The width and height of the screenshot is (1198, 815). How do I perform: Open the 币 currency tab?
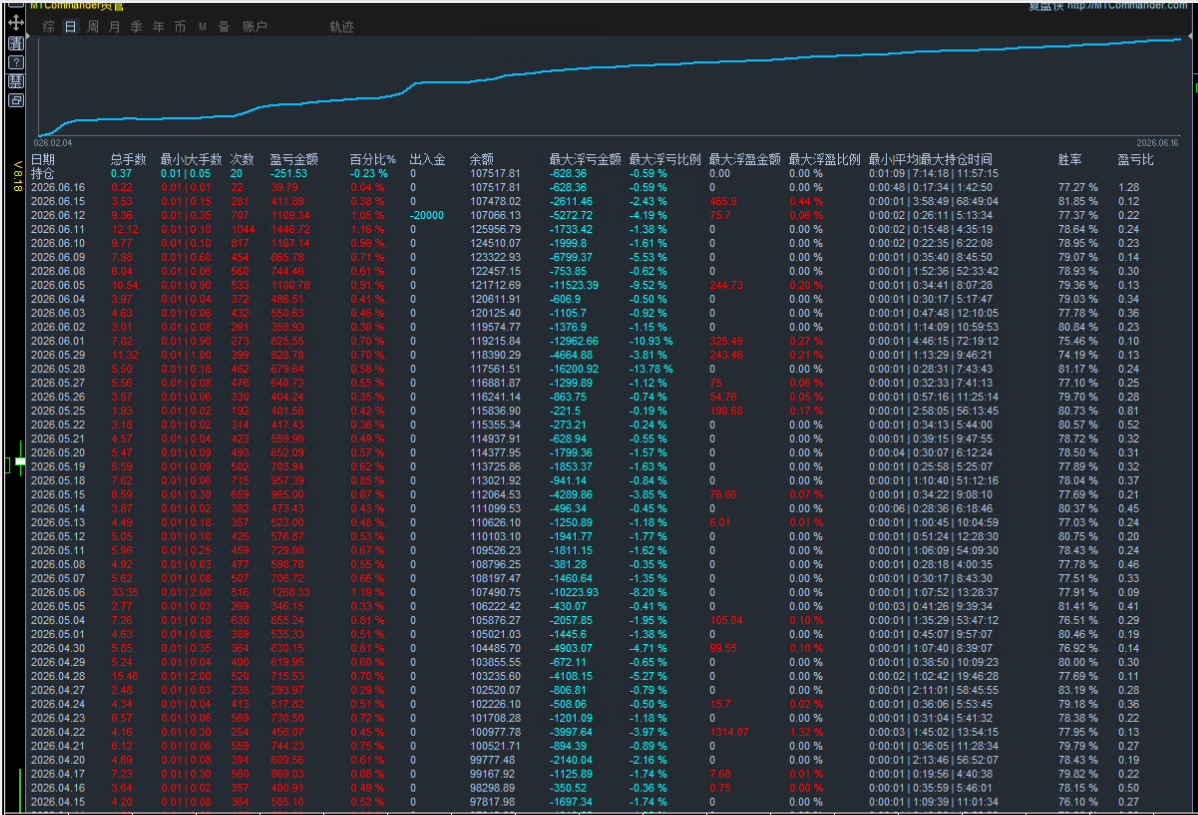click(x=180, y=27)
